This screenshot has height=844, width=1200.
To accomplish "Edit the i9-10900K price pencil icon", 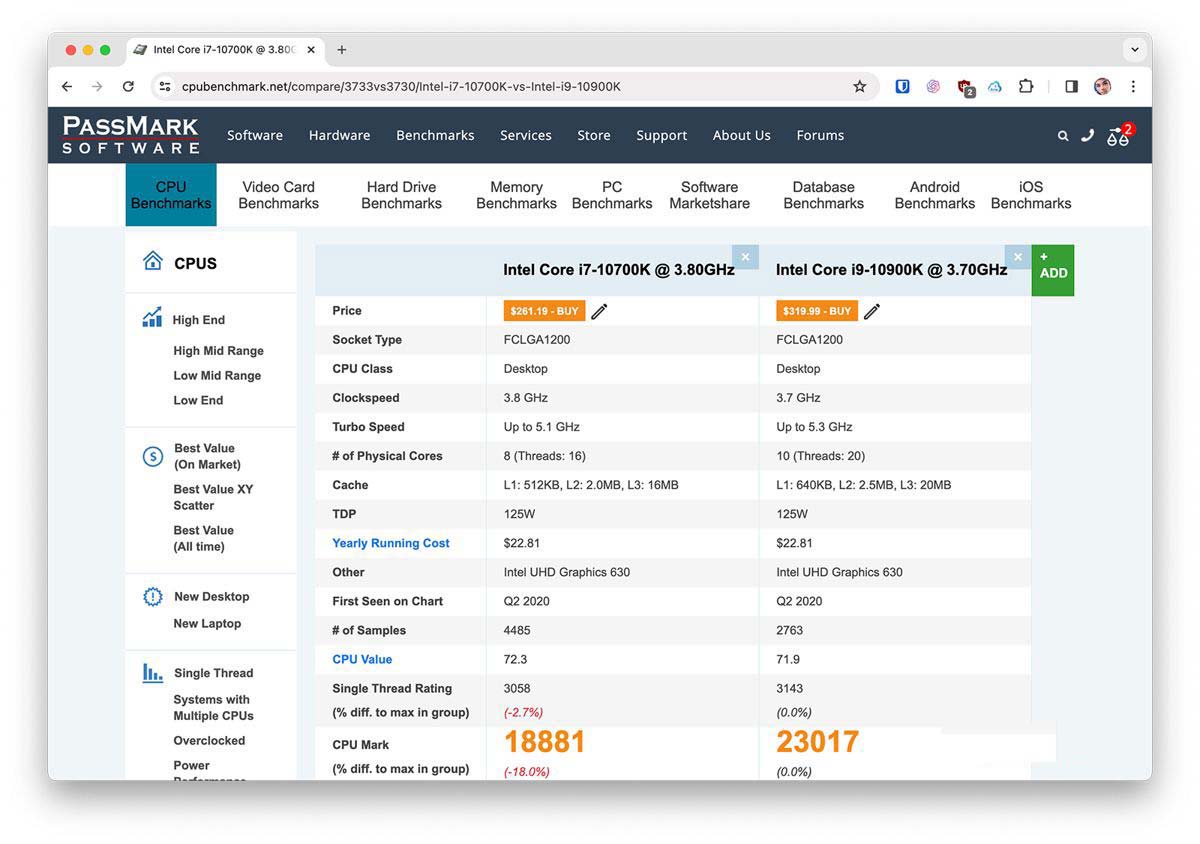I will pyautogui.click(x=872, y=311).
